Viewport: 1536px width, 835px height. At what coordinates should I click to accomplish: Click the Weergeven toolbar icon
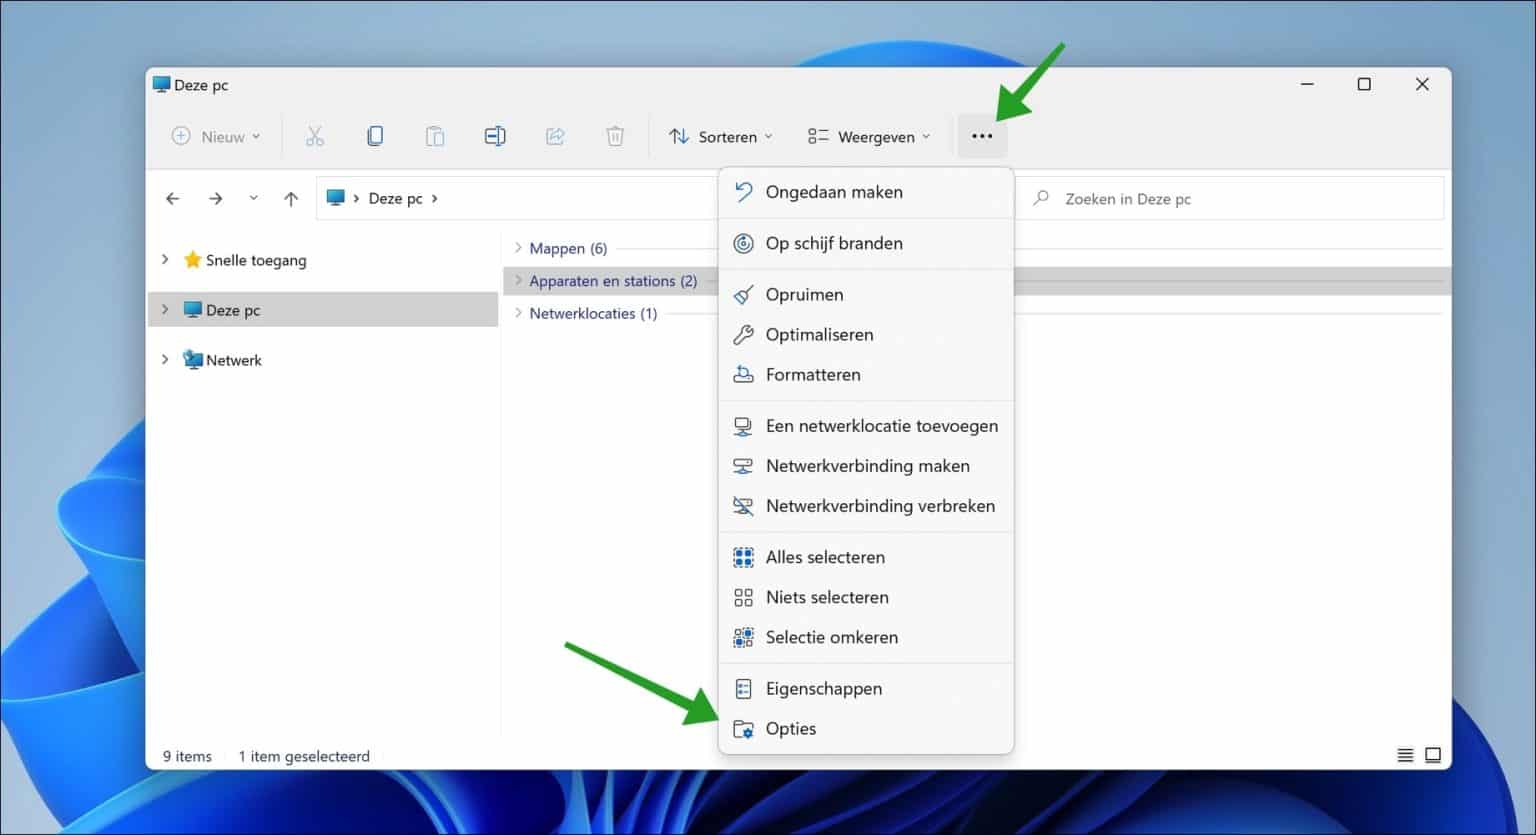(868, 136)
